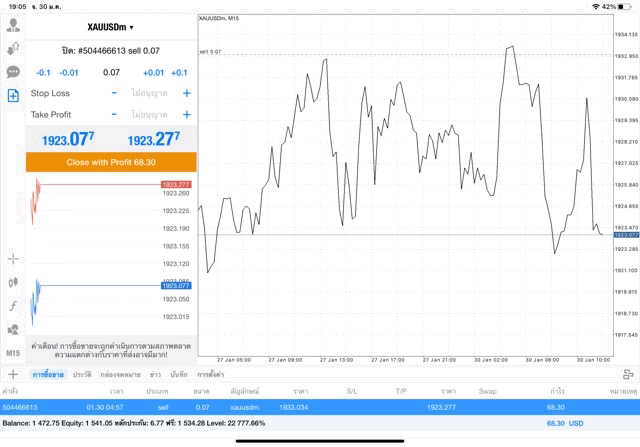Click the 1933.034 open price cell
640x447 pixels.
[x=294, y=407]
